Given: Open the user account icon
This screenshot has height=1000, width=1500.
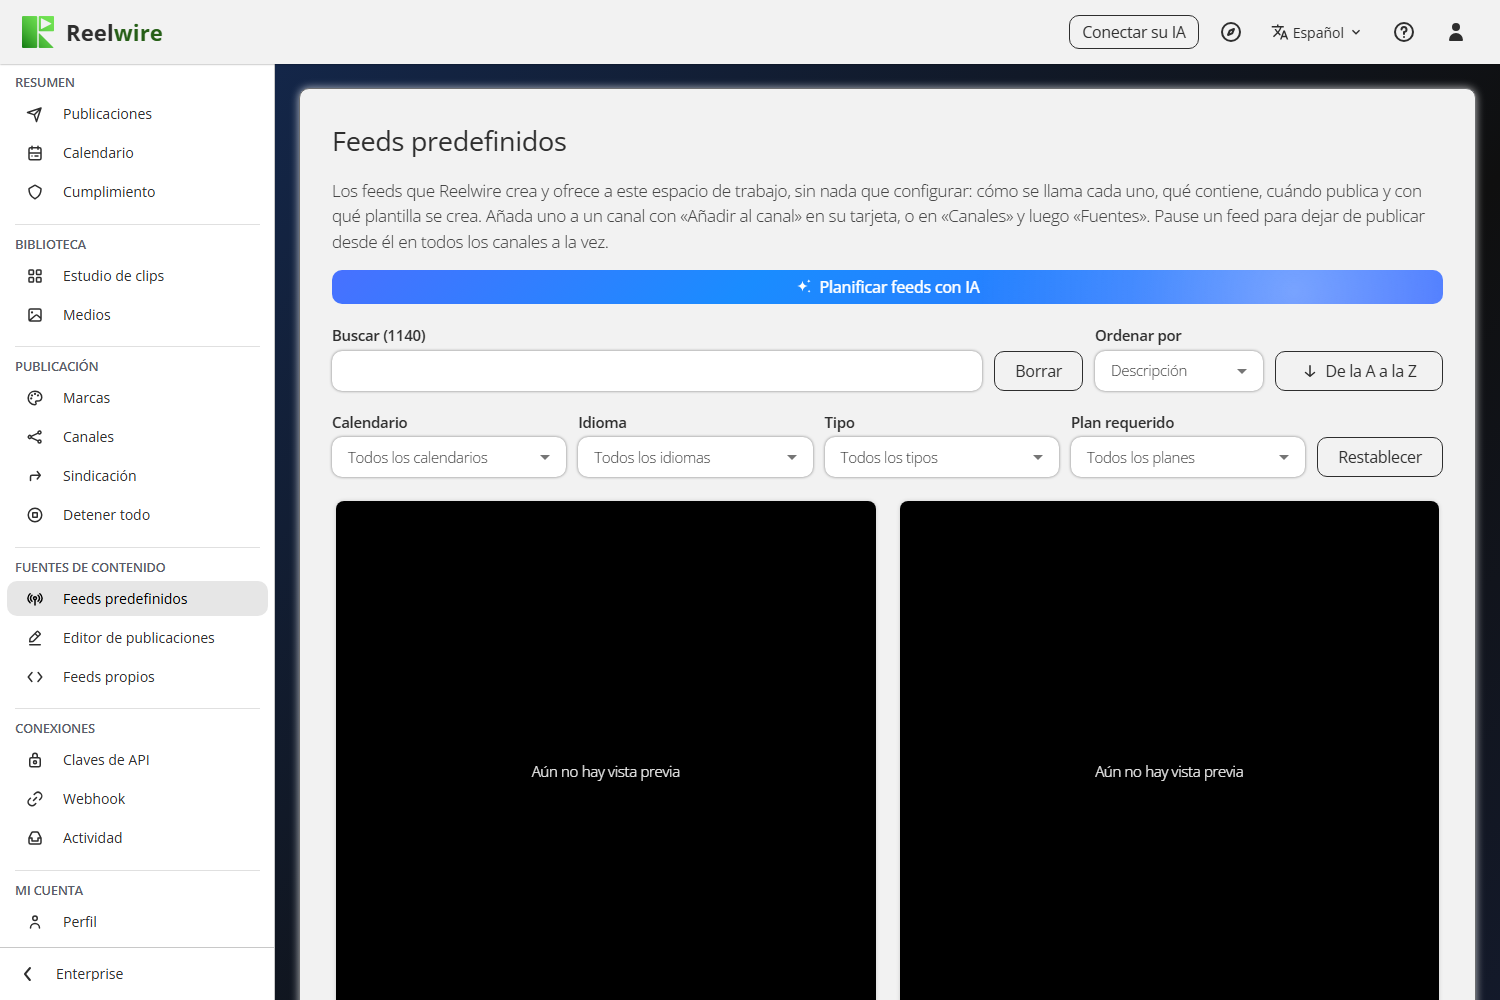Looking at the screenshot, I should pyautogui.click(x=1456, y=32).
